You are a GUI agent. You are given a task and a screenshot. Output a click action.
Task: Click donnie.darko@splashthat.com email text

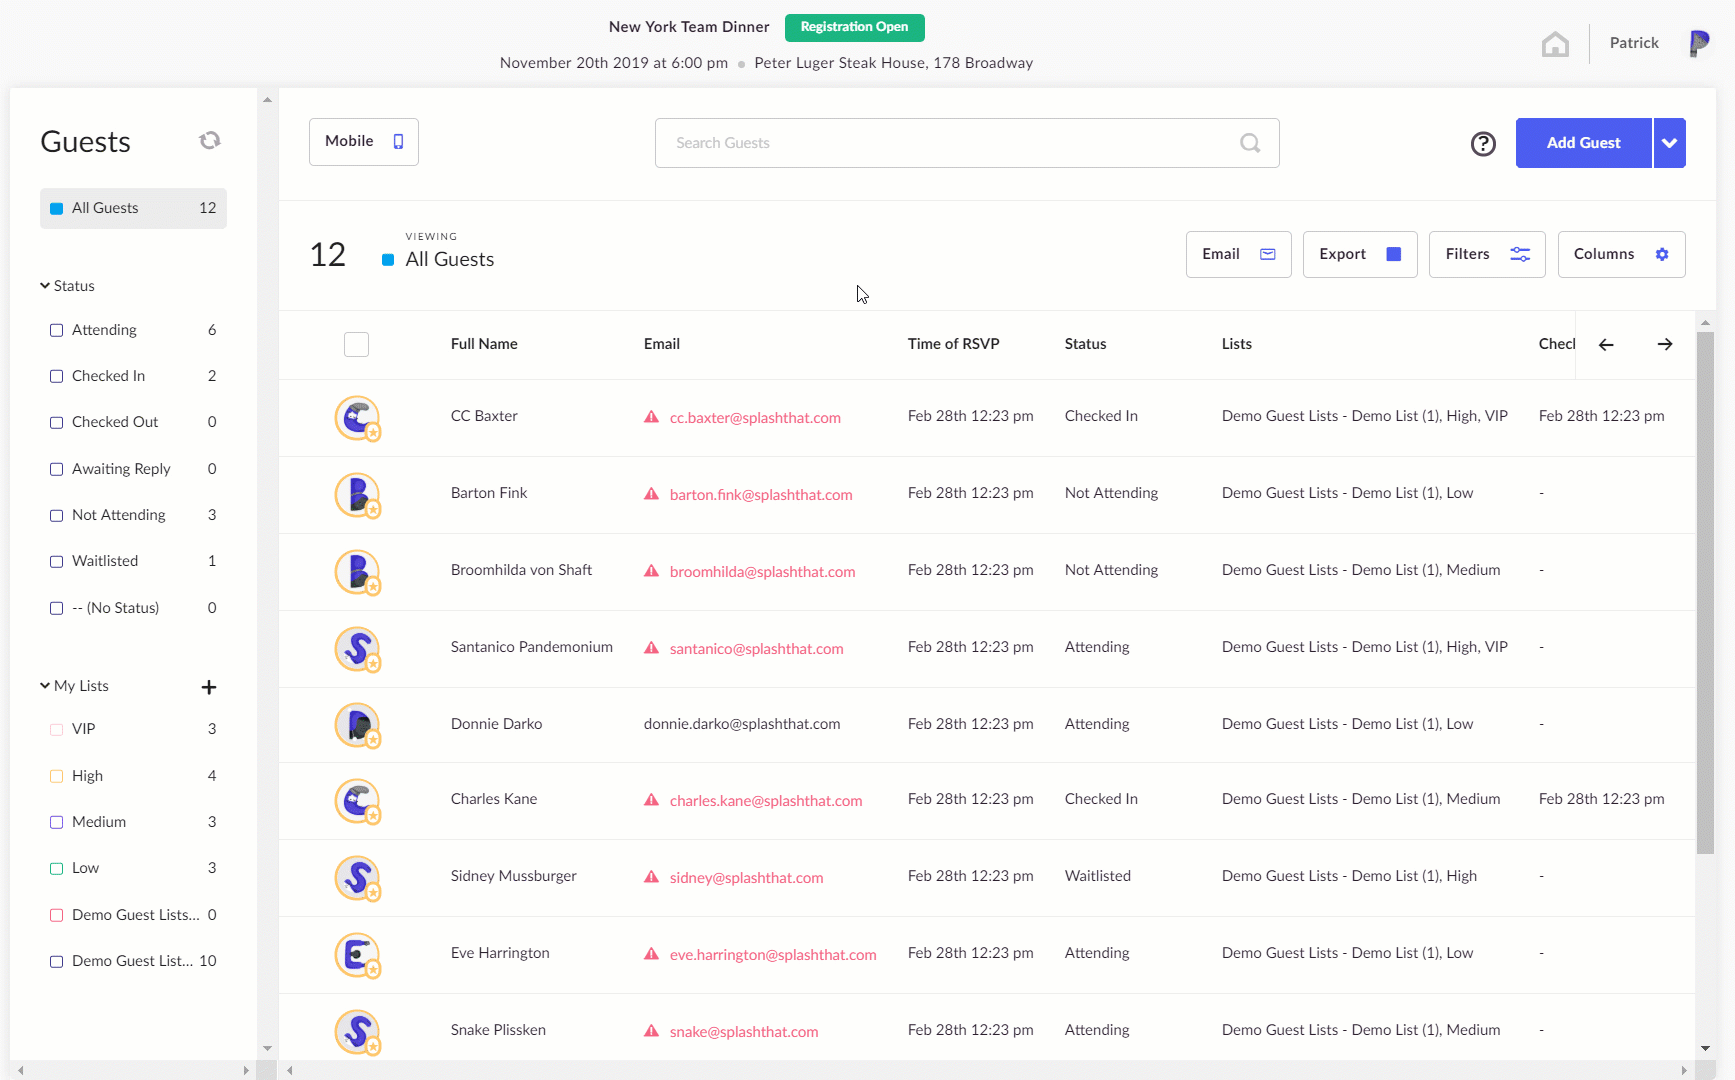(742, 724)
